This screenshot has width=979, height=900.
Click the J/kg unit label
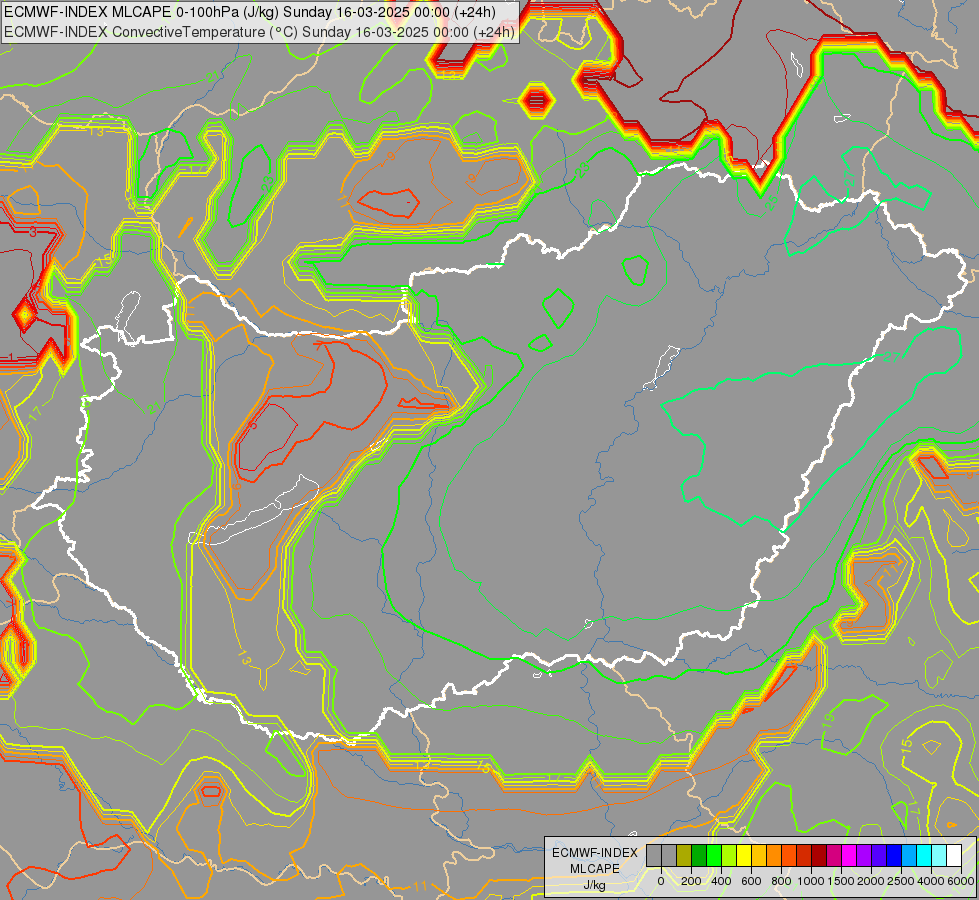pos(594,886)
